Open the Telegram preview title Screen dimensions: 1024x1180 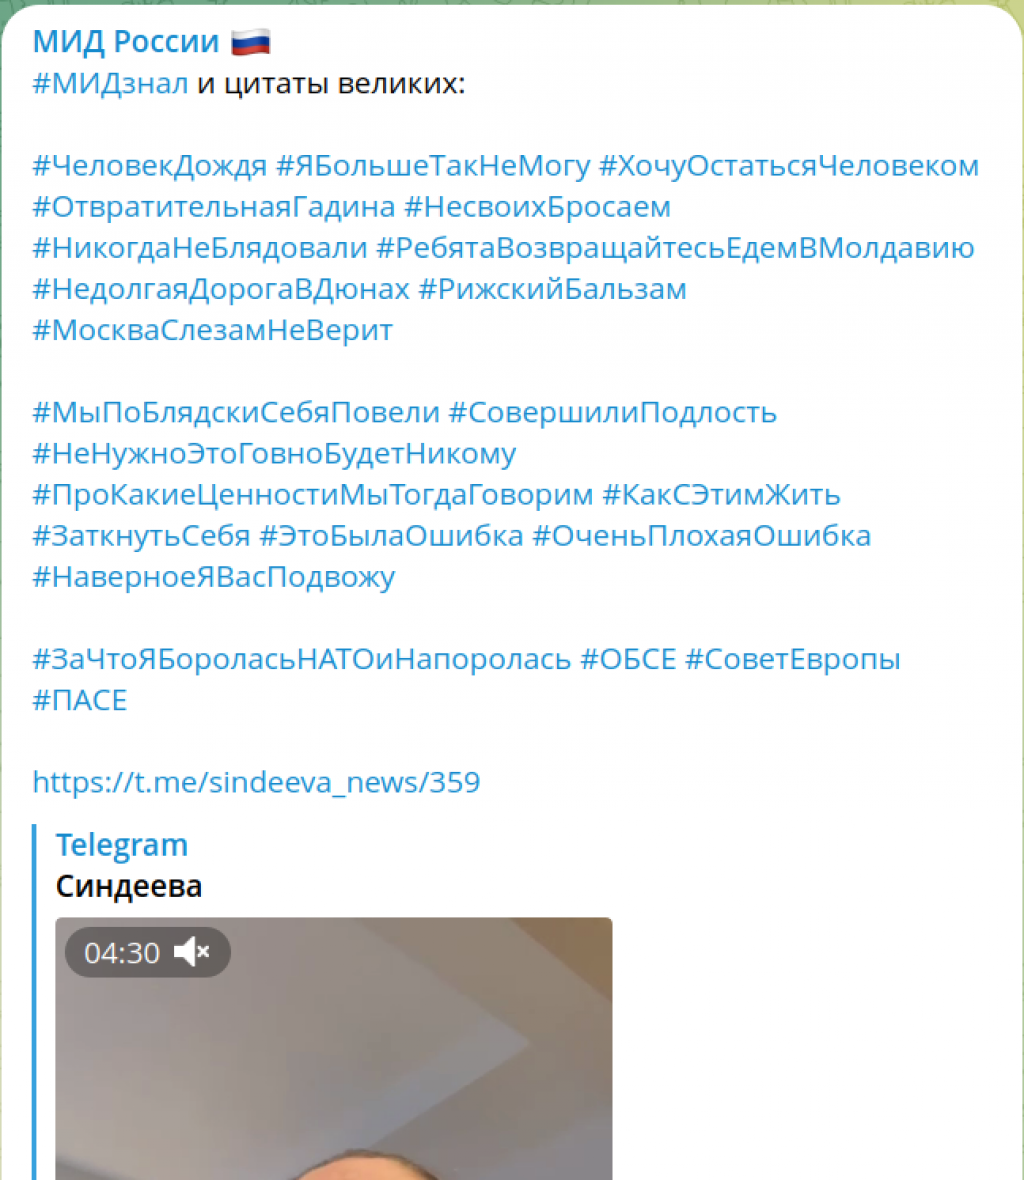click(122, 845)
